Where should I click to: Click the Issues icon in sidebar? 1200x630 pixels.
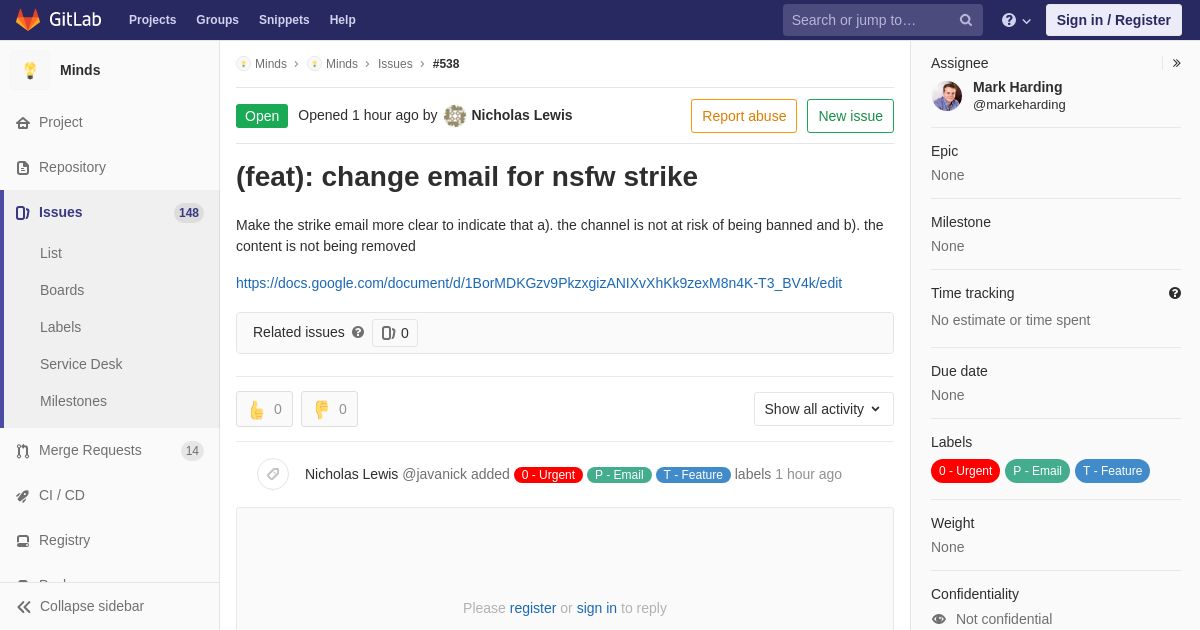23,213
